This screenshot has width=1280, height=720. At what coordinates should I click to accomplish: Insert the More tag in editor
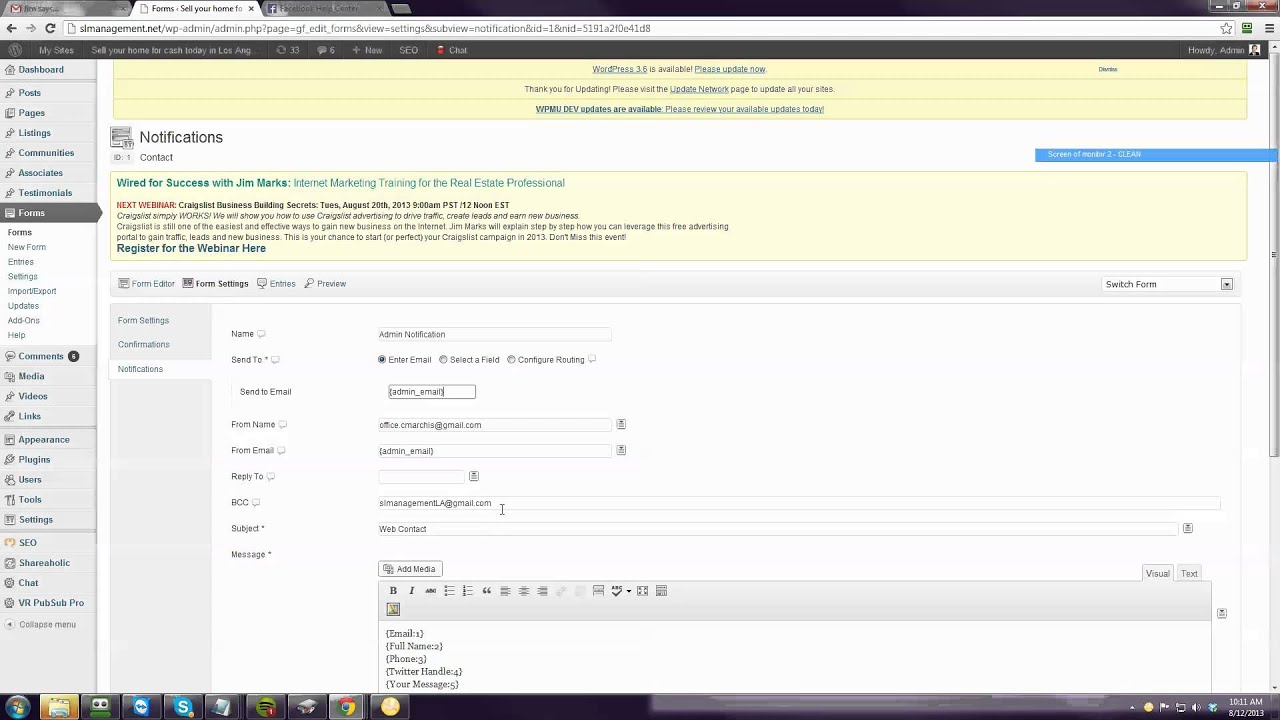(598, 591)
